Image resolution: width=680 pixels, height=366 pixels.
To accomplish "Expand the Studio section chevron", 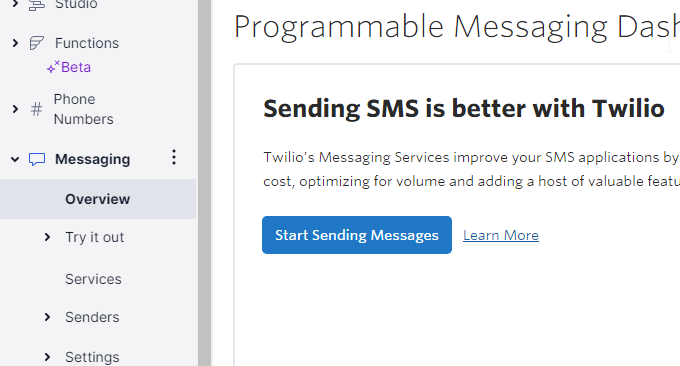I will click(x=15, y=4).
